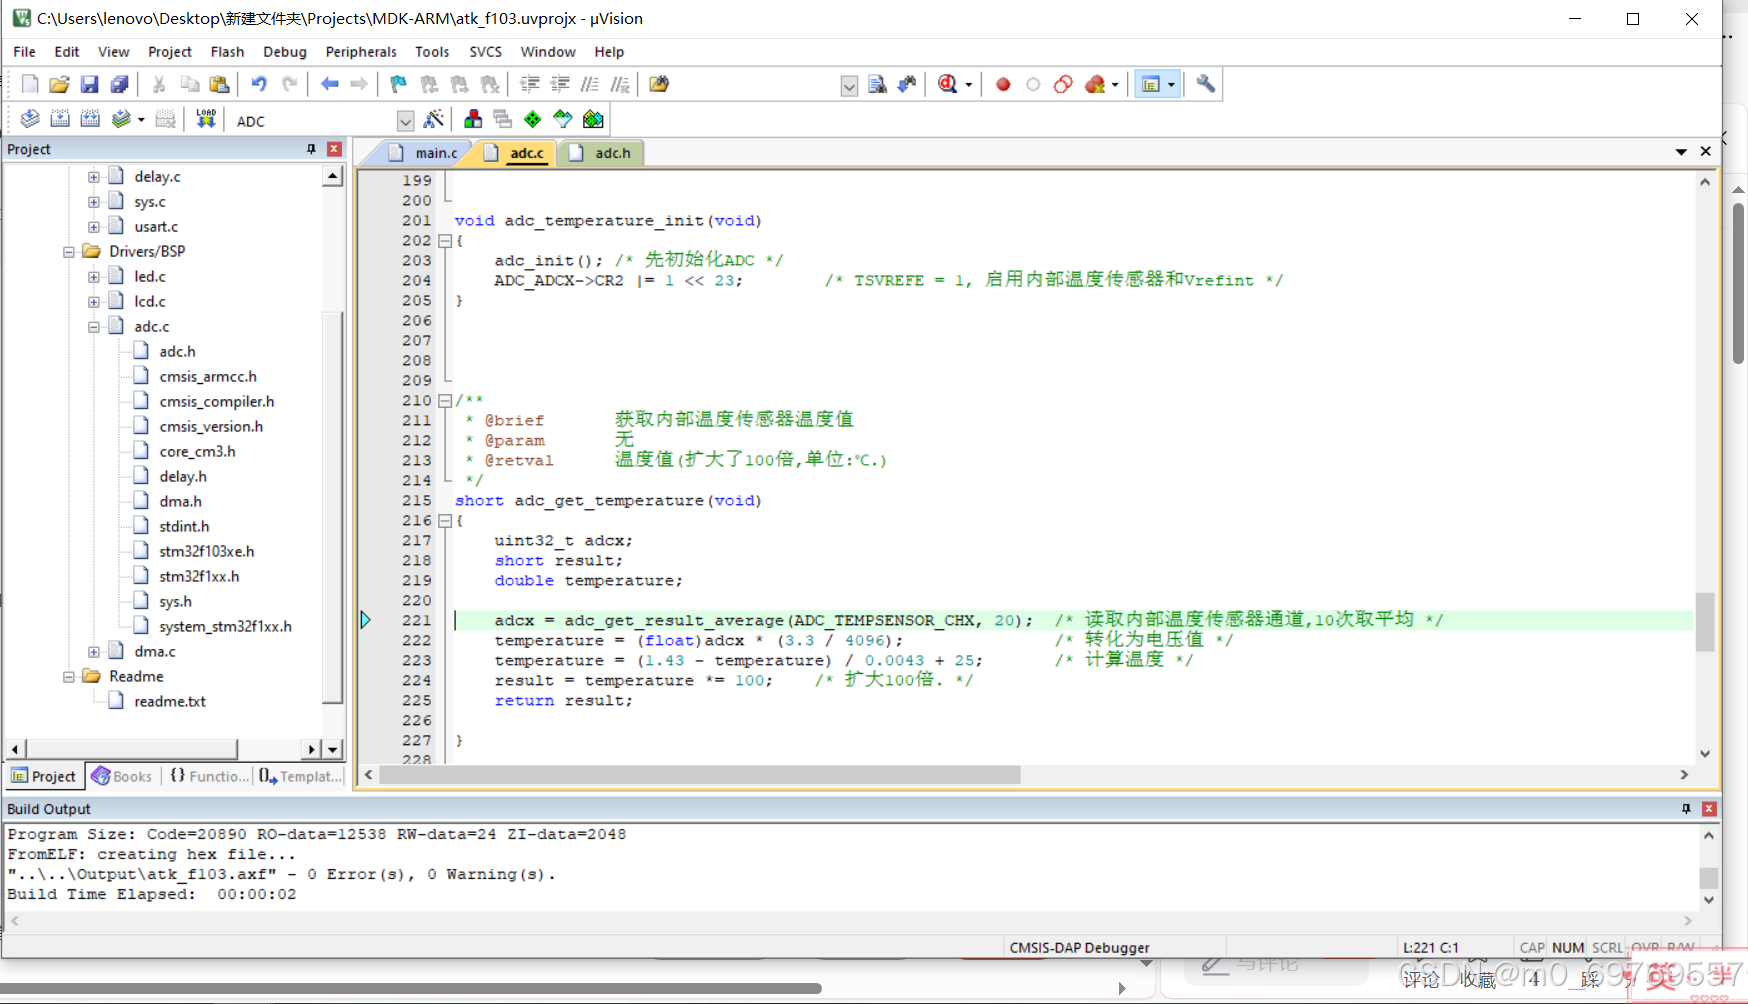This screenshot has height=1004, width=1748.
Task: Collapse the Drivers/BSP folder
Action: 68,252
